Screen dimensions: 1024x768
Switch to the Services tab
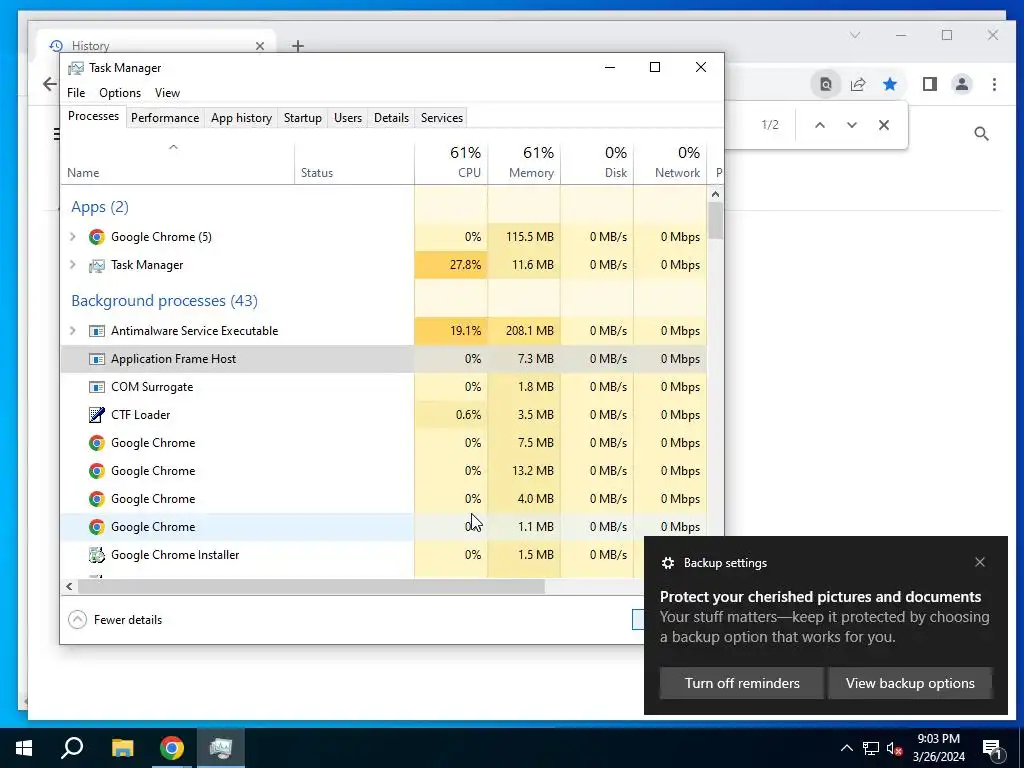pyautogui.click(x=441, y=118)
